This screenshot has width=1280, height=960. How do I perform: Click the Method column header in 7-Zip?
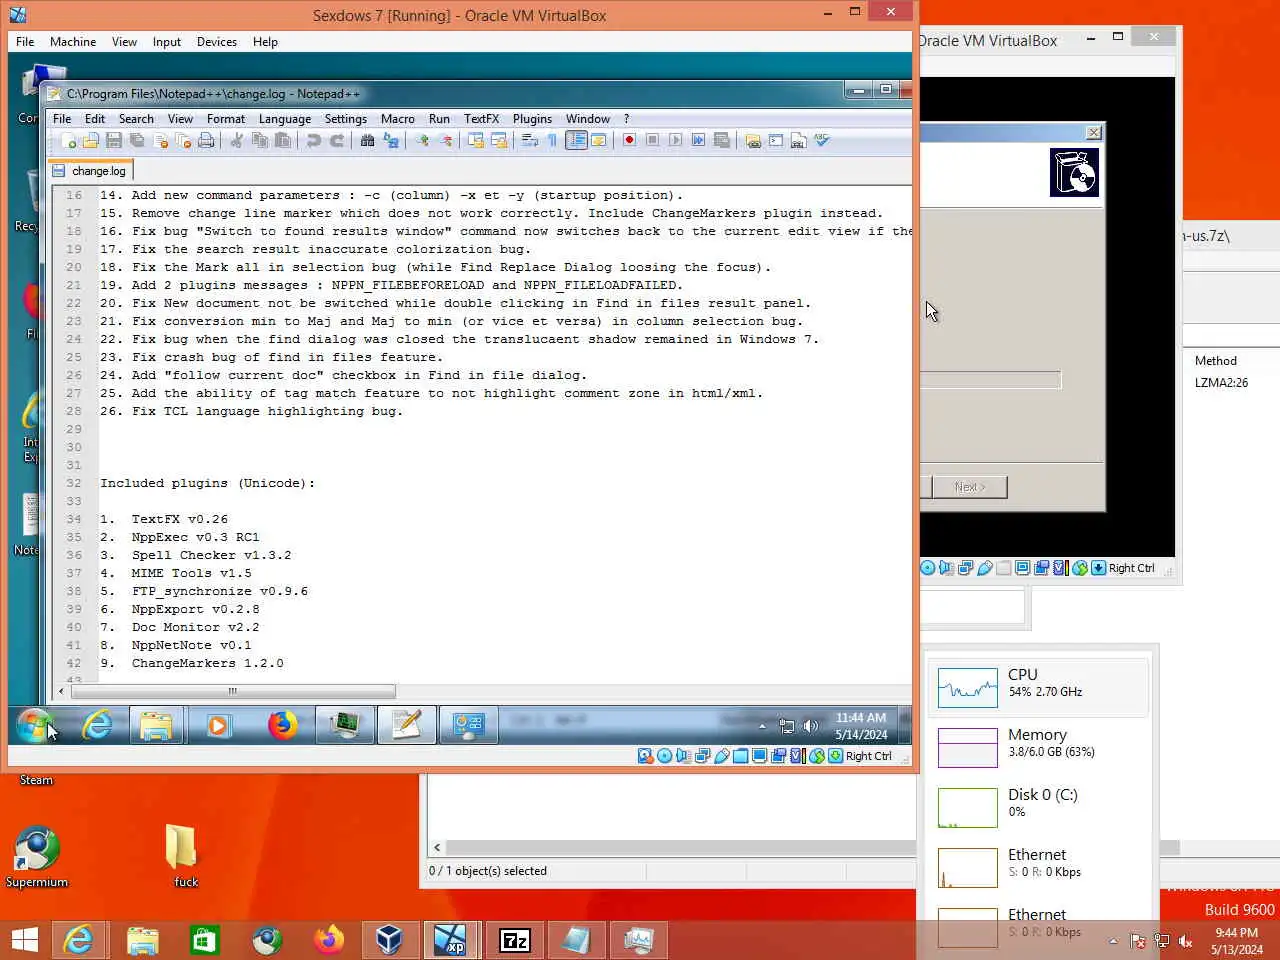pos(1215,361)
